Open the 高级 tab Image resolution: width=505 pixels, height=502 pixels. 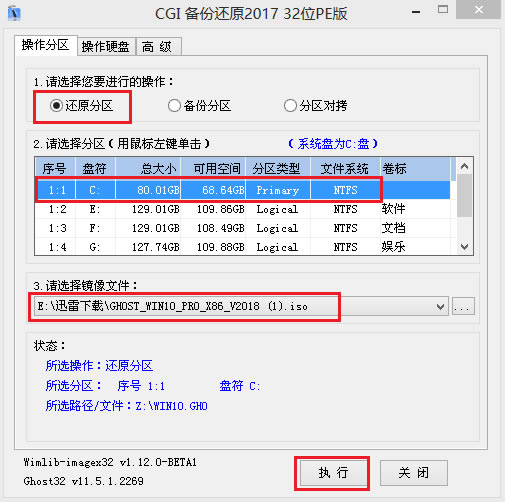coord(158,46)
